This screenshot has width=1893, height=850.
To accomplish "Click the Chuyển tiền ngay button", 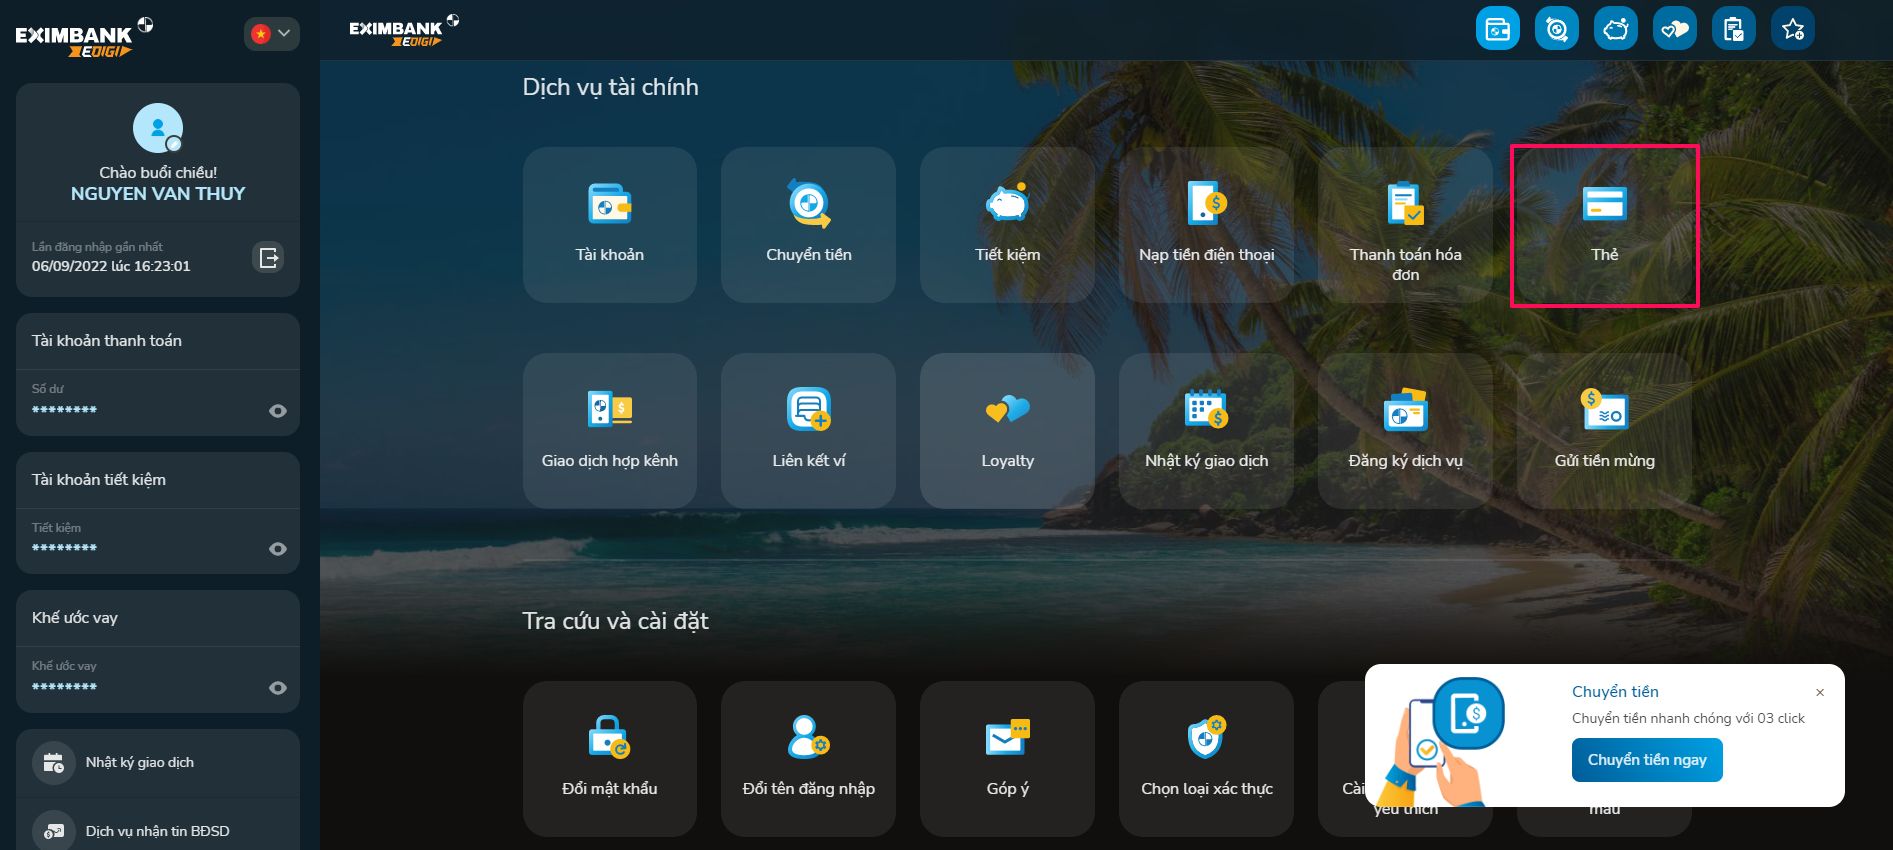I will pyautogui.click(x=1647, y=760).
